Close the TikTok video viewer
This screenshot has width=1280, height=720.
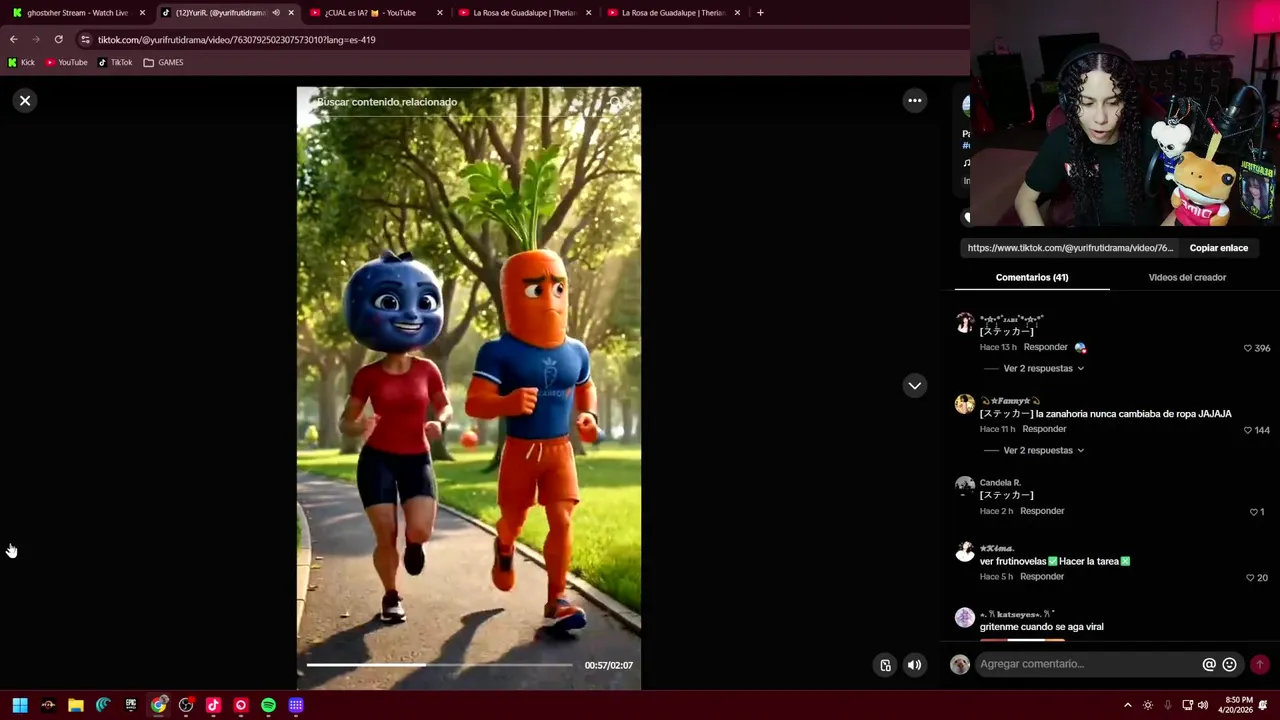tap(25, 100)
